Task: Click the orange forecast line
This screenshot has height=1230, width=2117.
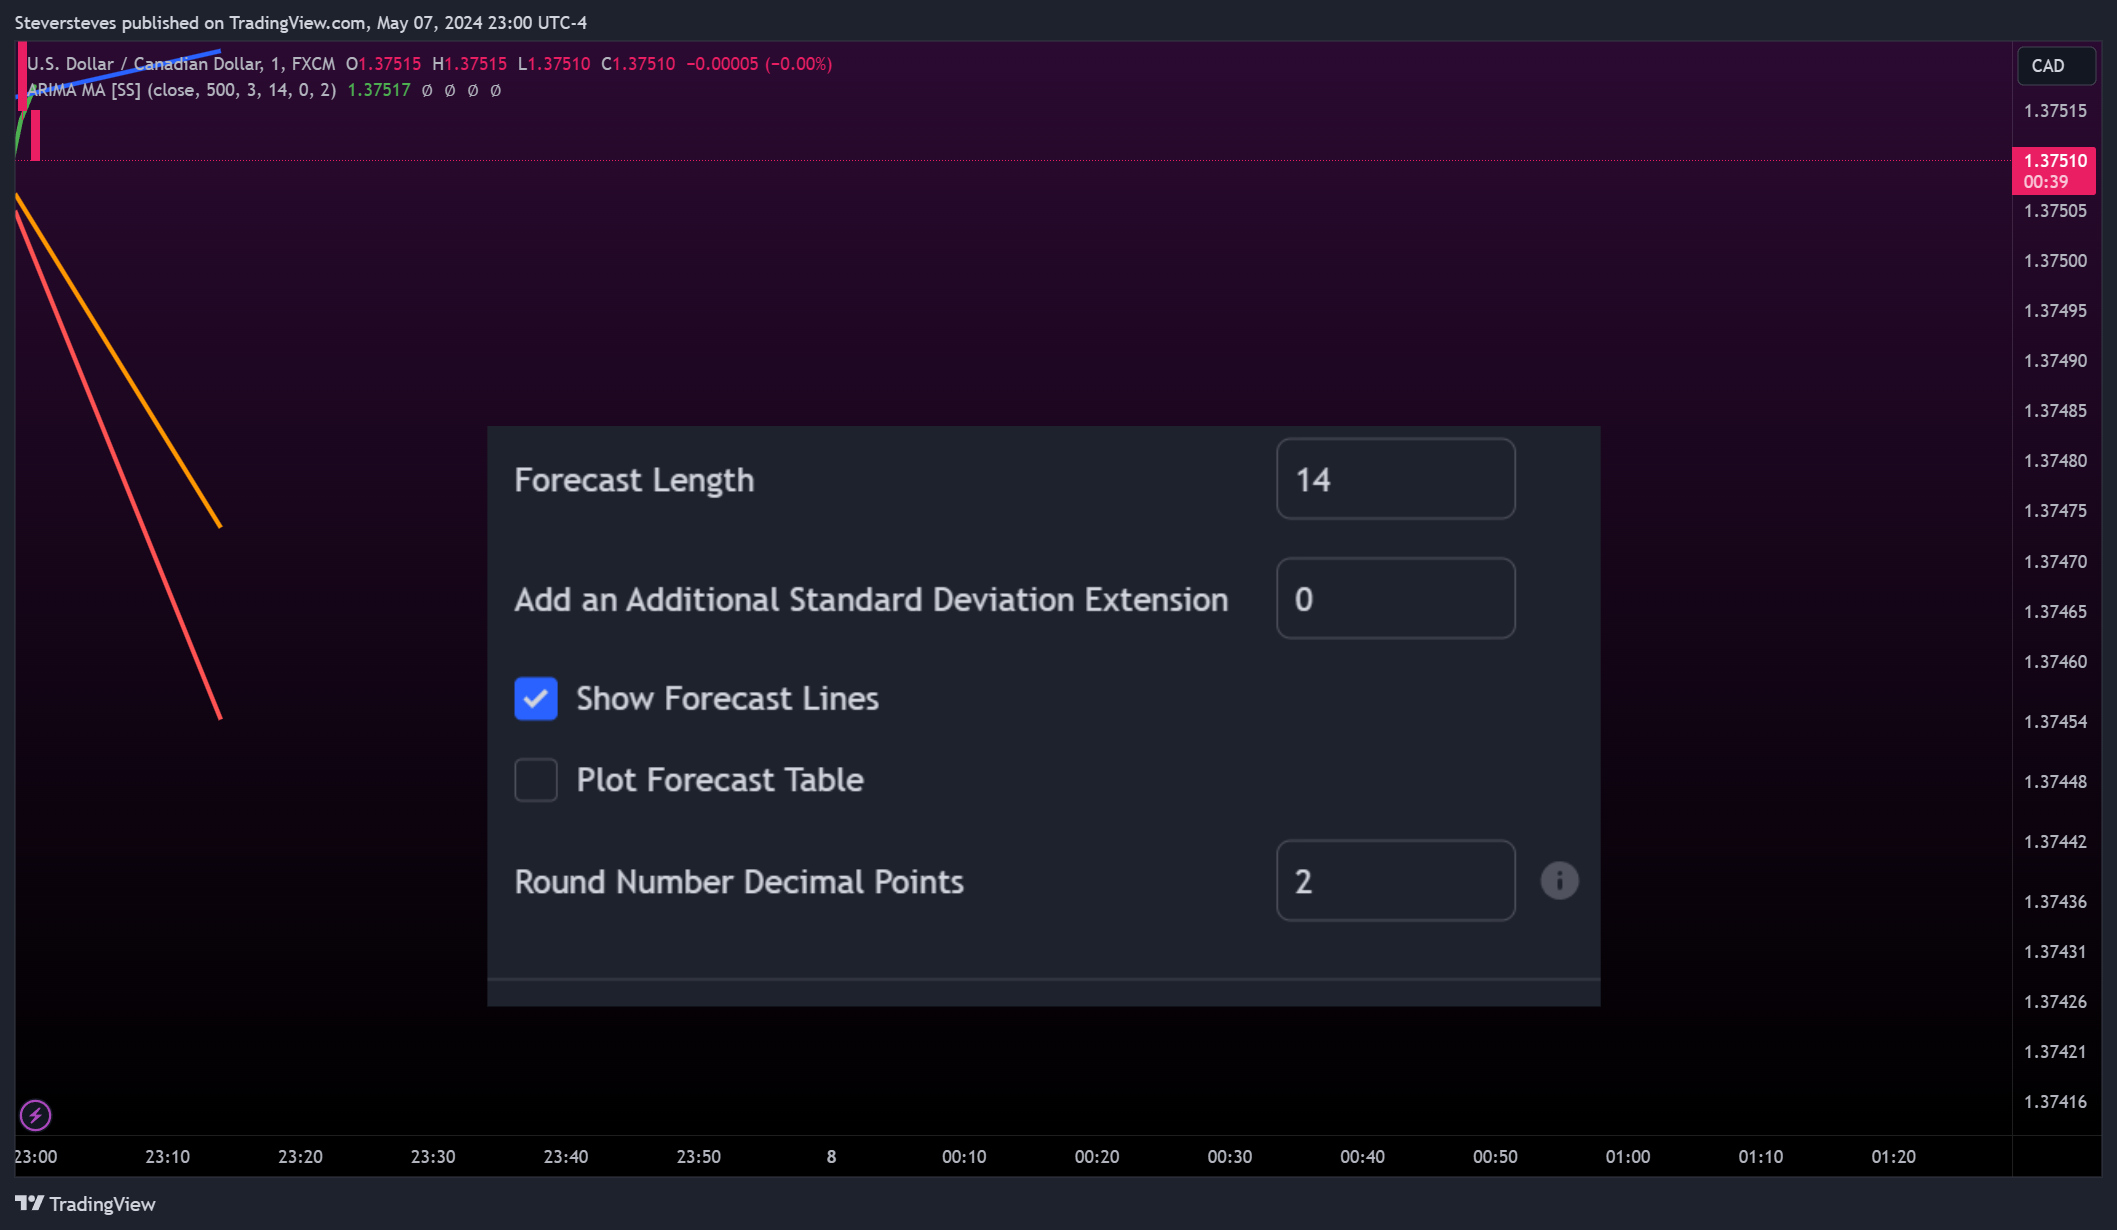Action: click(x=118, y=362)
